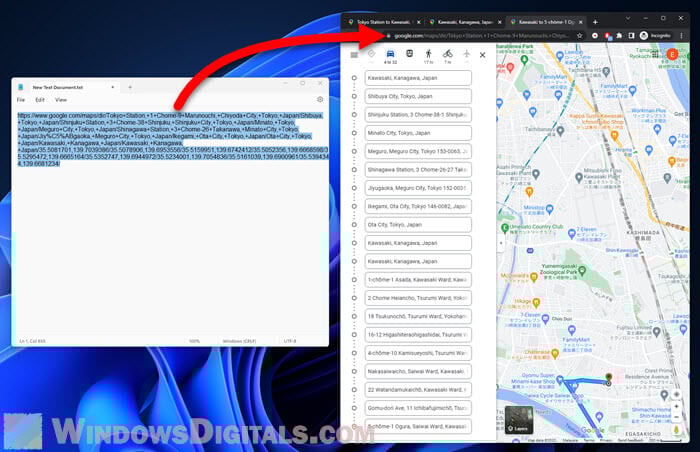Click the 18 Tsukunocho waypoint field
This screenshot has width=700, height=452.
point(418,316)
